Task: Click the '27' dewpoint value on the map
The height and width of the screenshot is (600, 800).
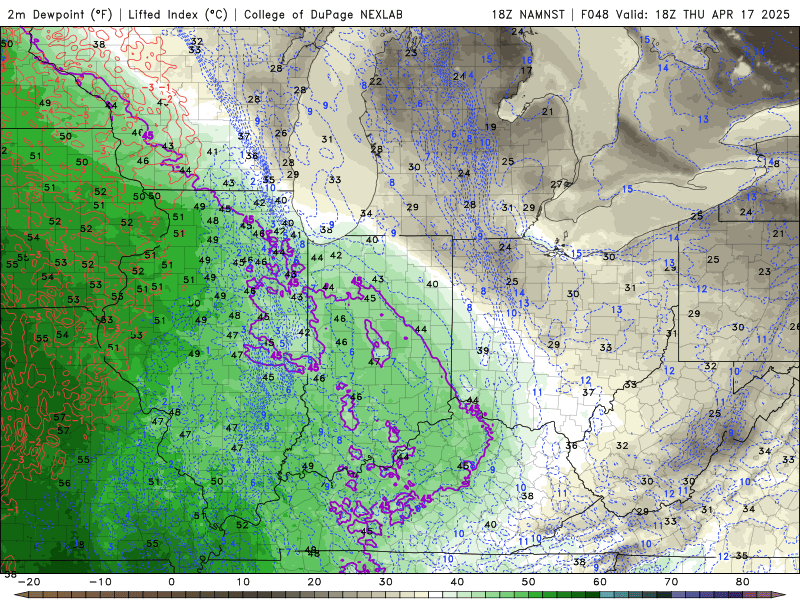Action: [557, 184]
